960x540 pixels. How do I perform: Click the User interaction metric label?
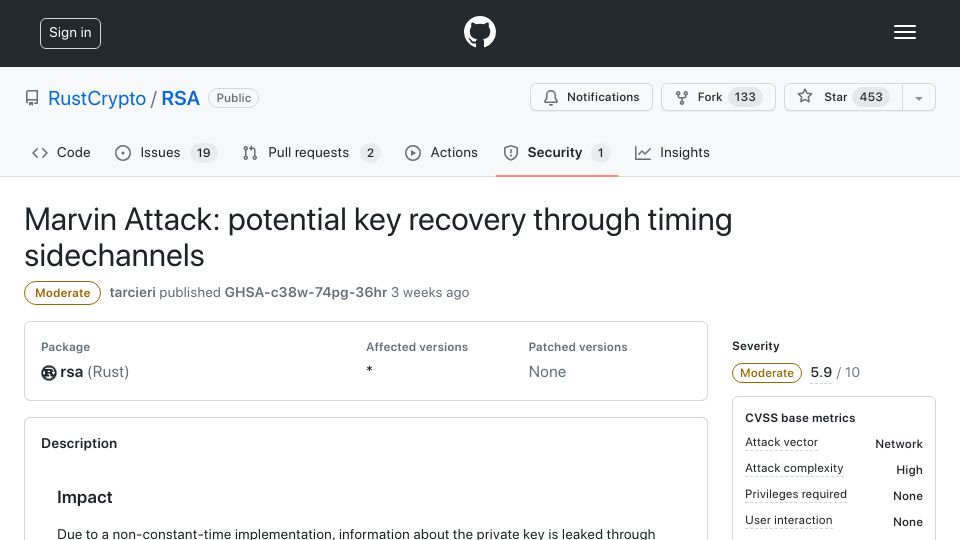(789, 520)
